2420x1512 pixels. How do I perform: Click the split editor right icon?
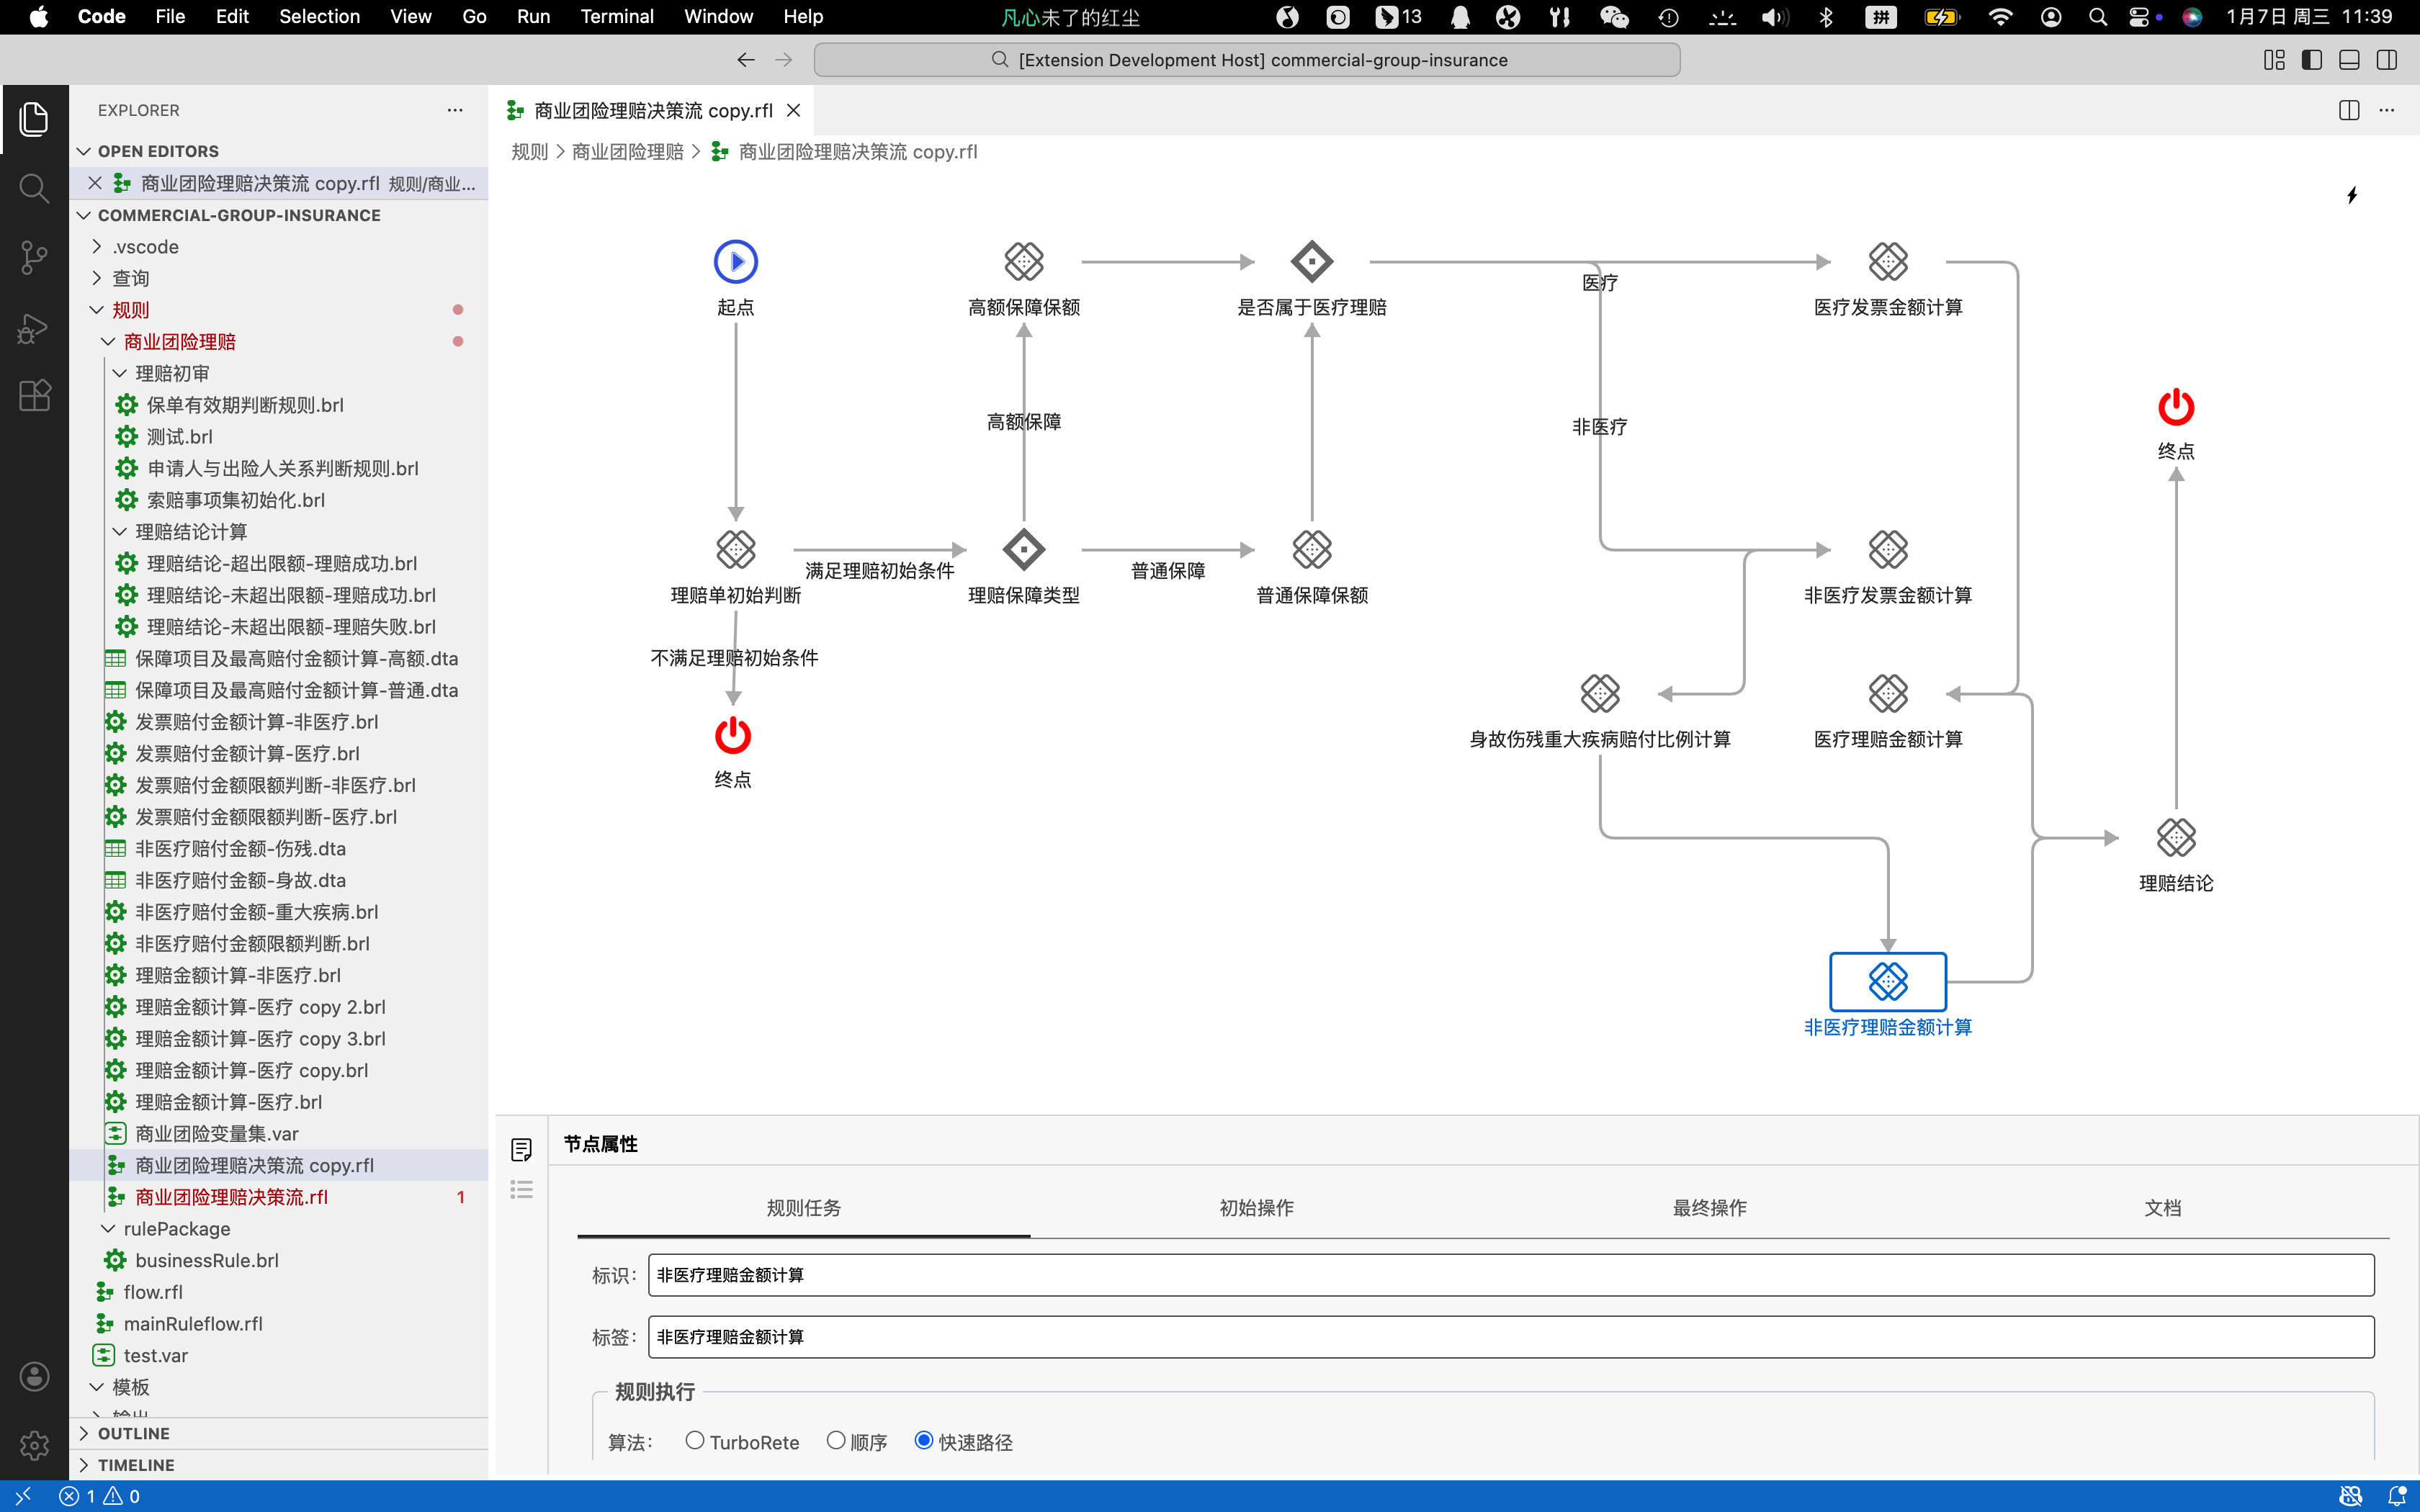click(2349, 110)
